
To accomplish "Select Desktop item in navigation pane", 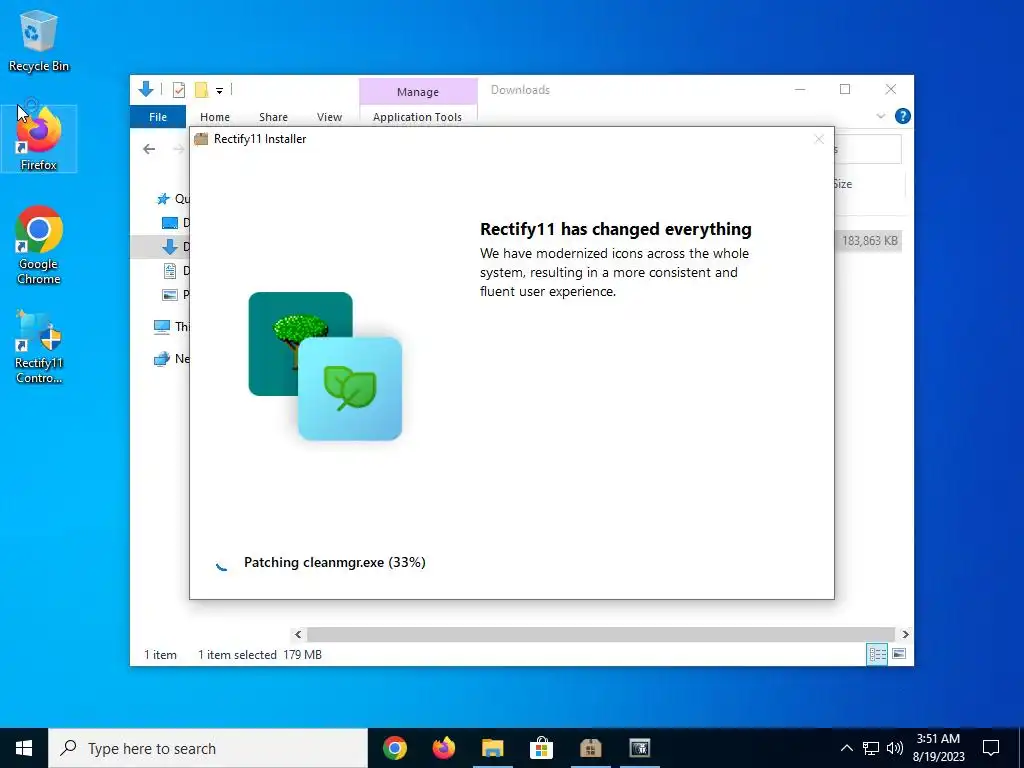I will tap(170, 223).
